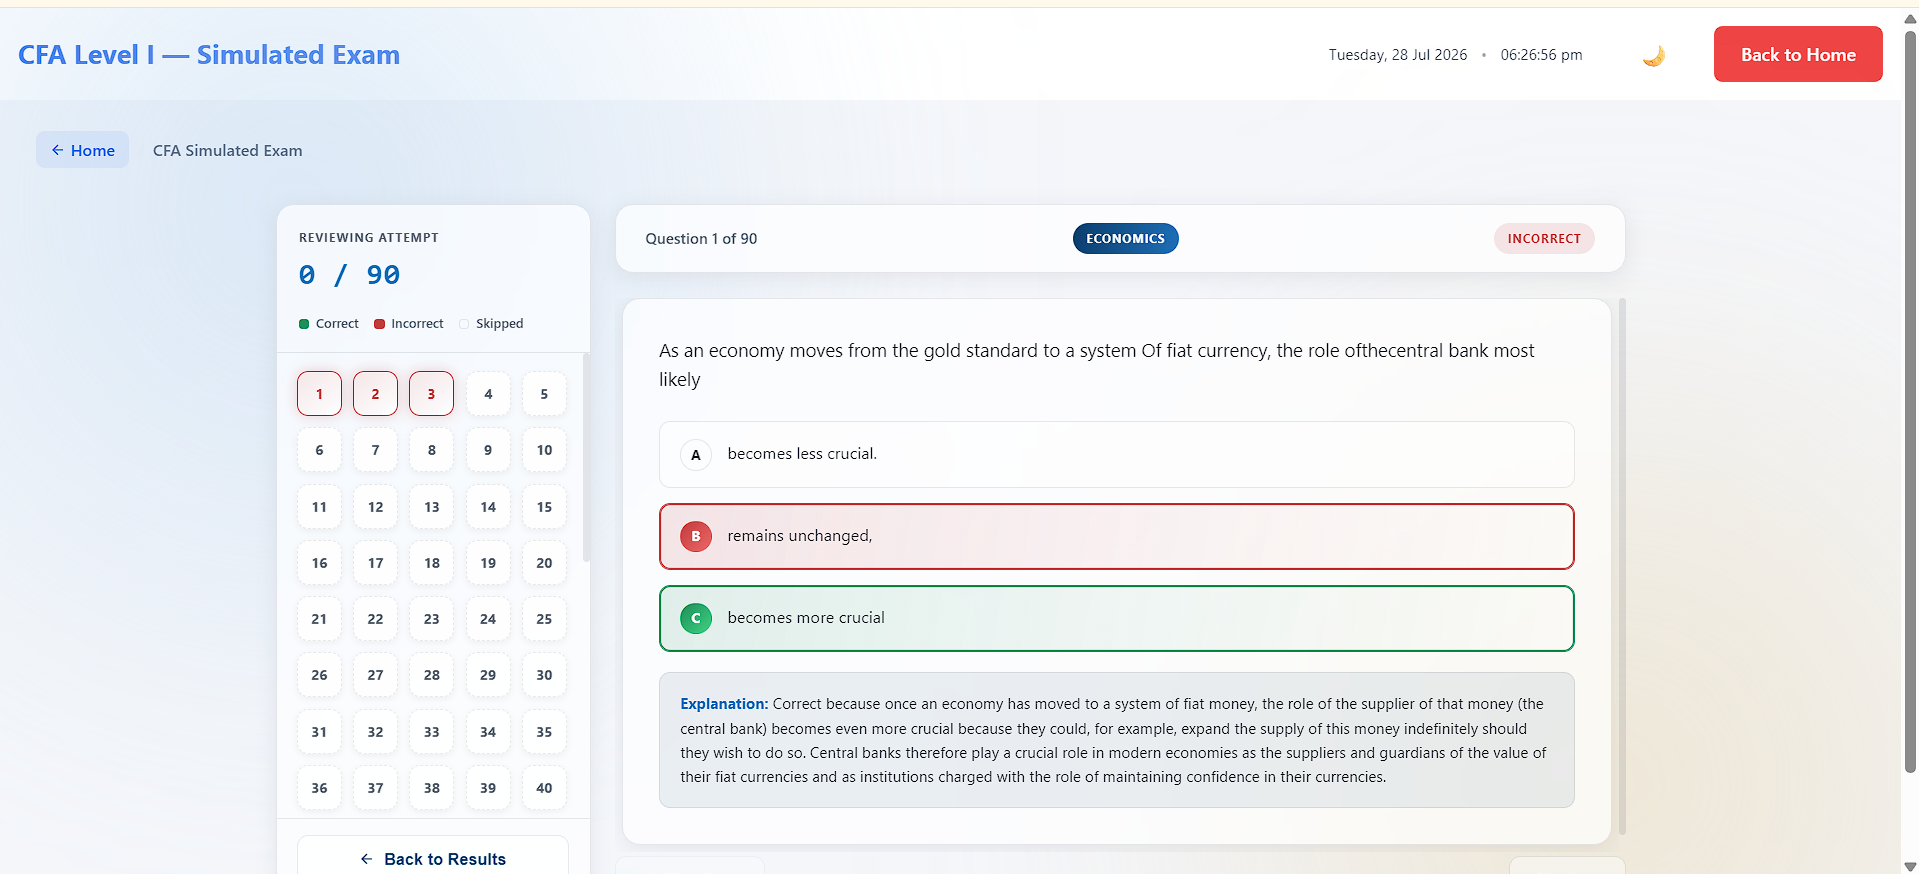Viewport: 1919px width, 874px height.
Task: Select answer option A becomes less crucial
Action: (1116, 454)
